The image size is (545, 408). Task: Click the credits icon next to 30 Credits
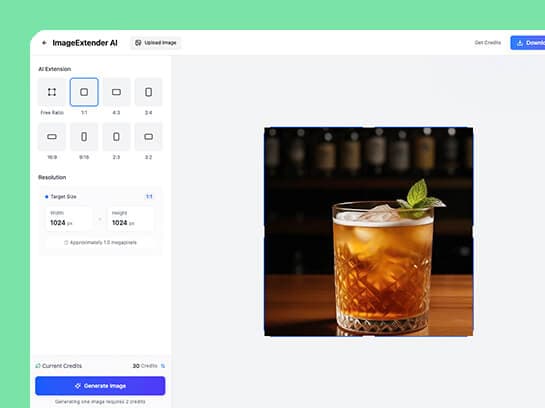163,366
